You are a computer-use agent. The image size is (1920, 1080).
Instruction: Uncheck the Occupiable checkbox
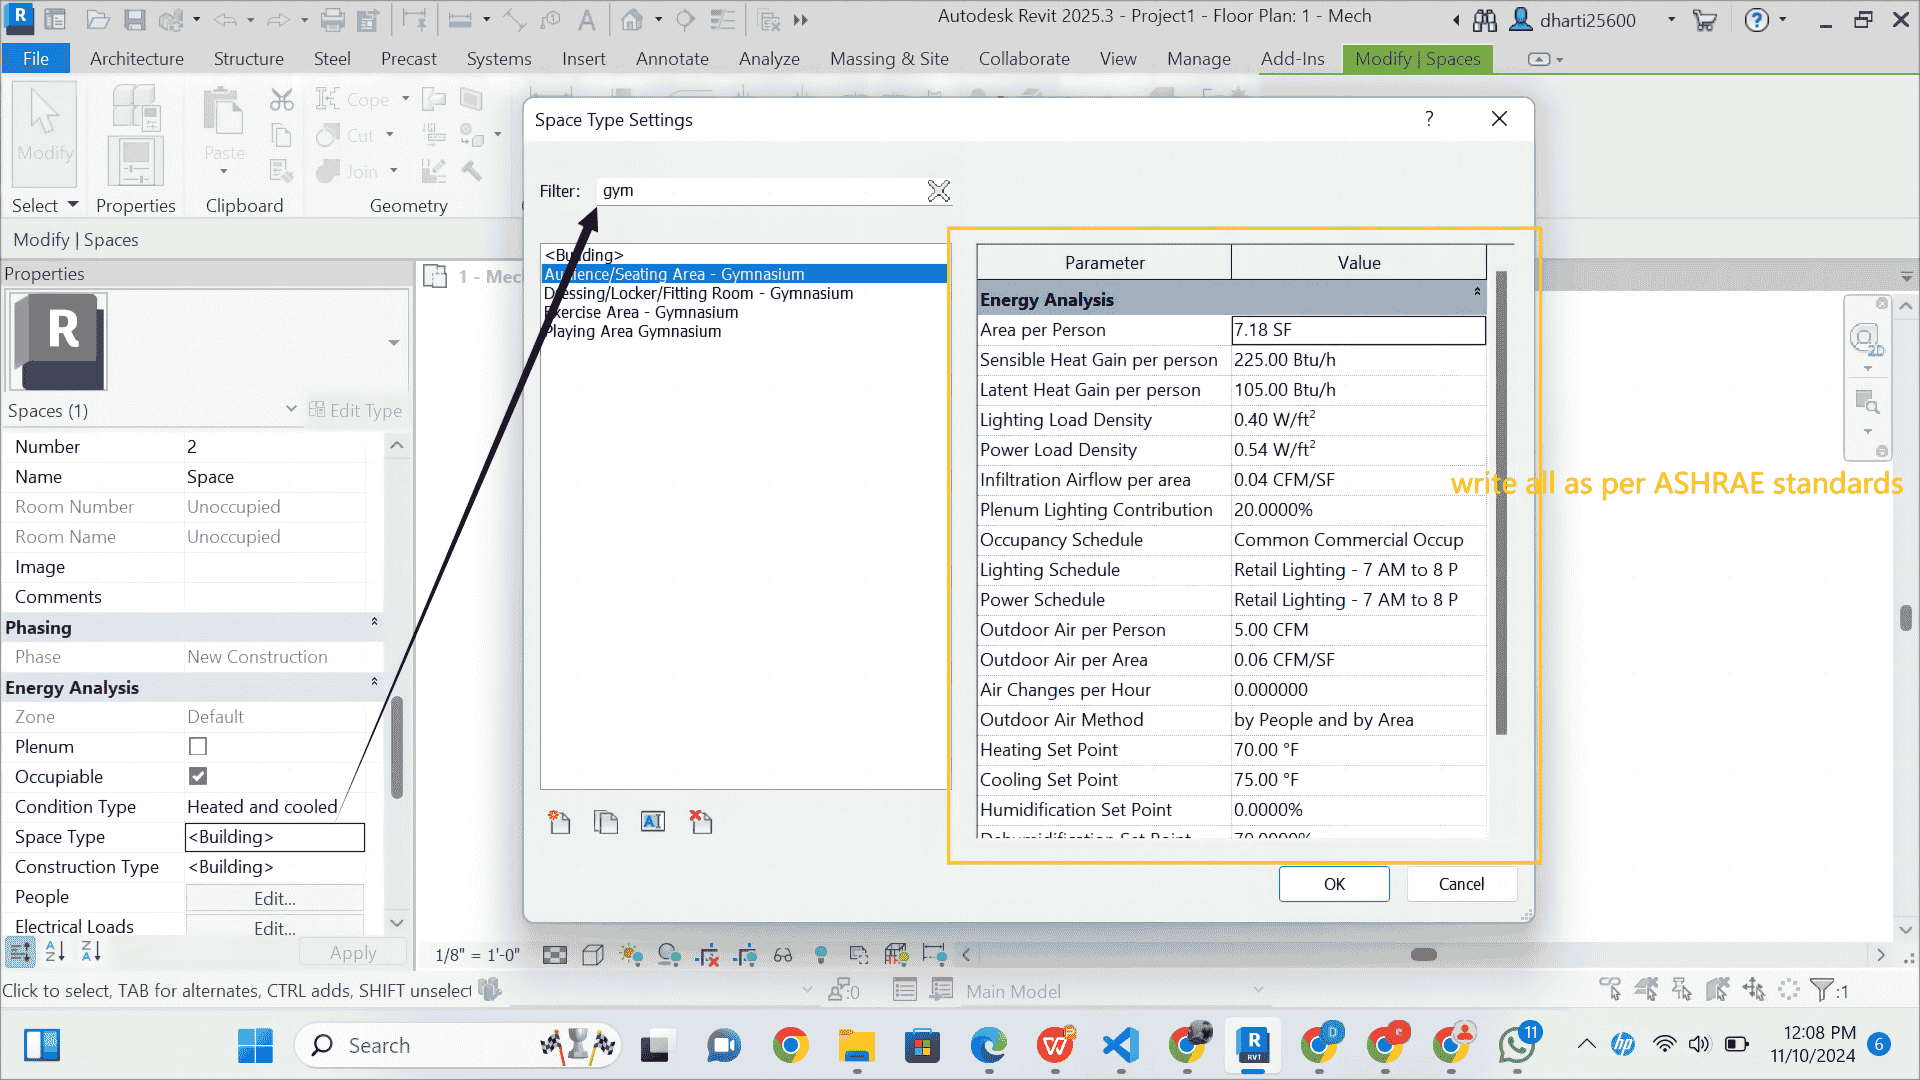point(197,776)
